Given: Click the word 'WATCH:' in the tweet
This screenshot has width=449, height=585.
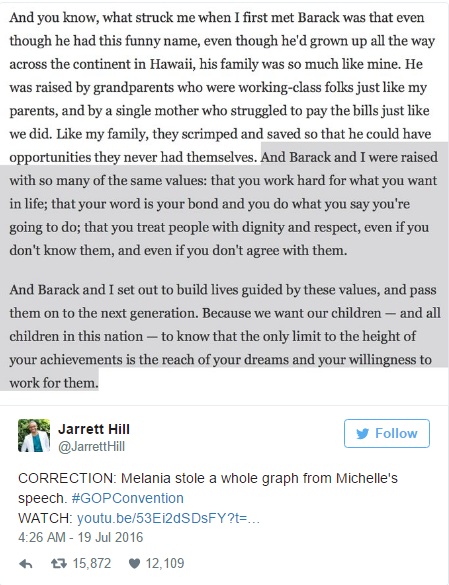Looking at the screenshot, I should [45, 518].
